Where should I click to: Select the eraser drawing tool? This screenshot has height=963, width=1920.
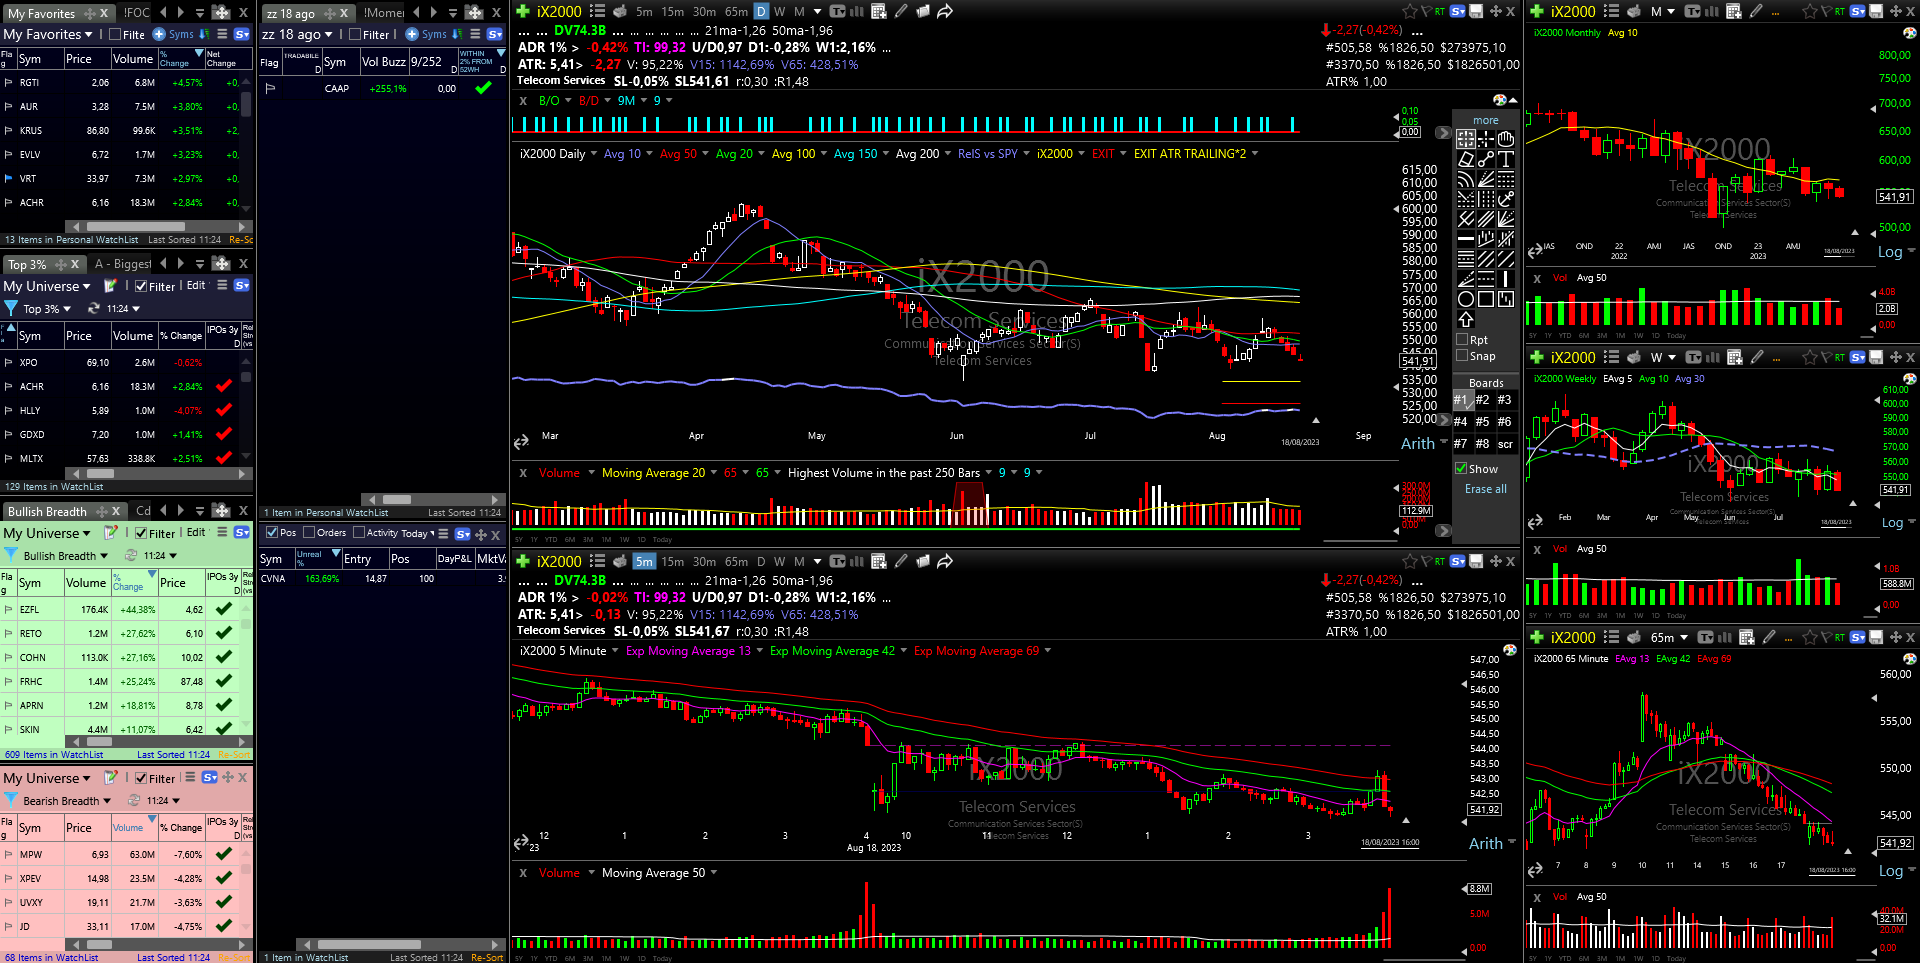(1466, 159)
